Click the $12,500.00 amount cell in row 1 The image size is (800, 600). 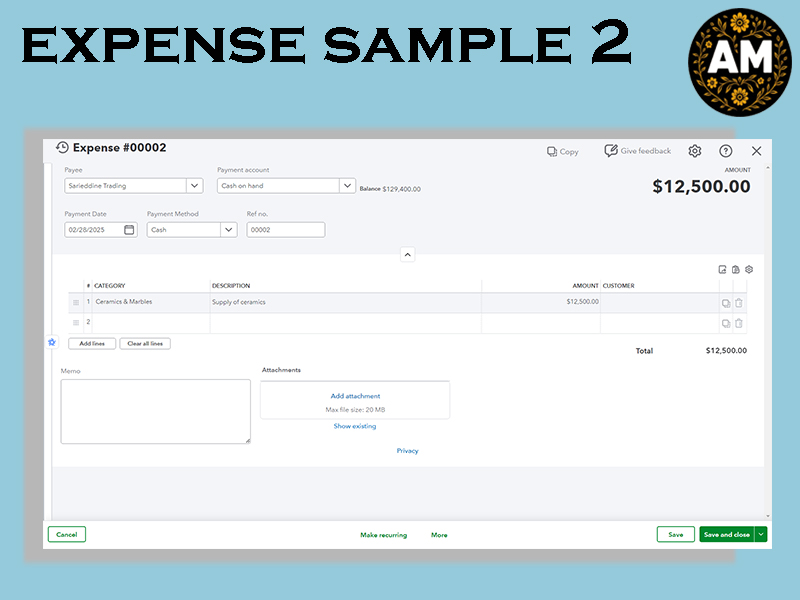click(541, 302)
